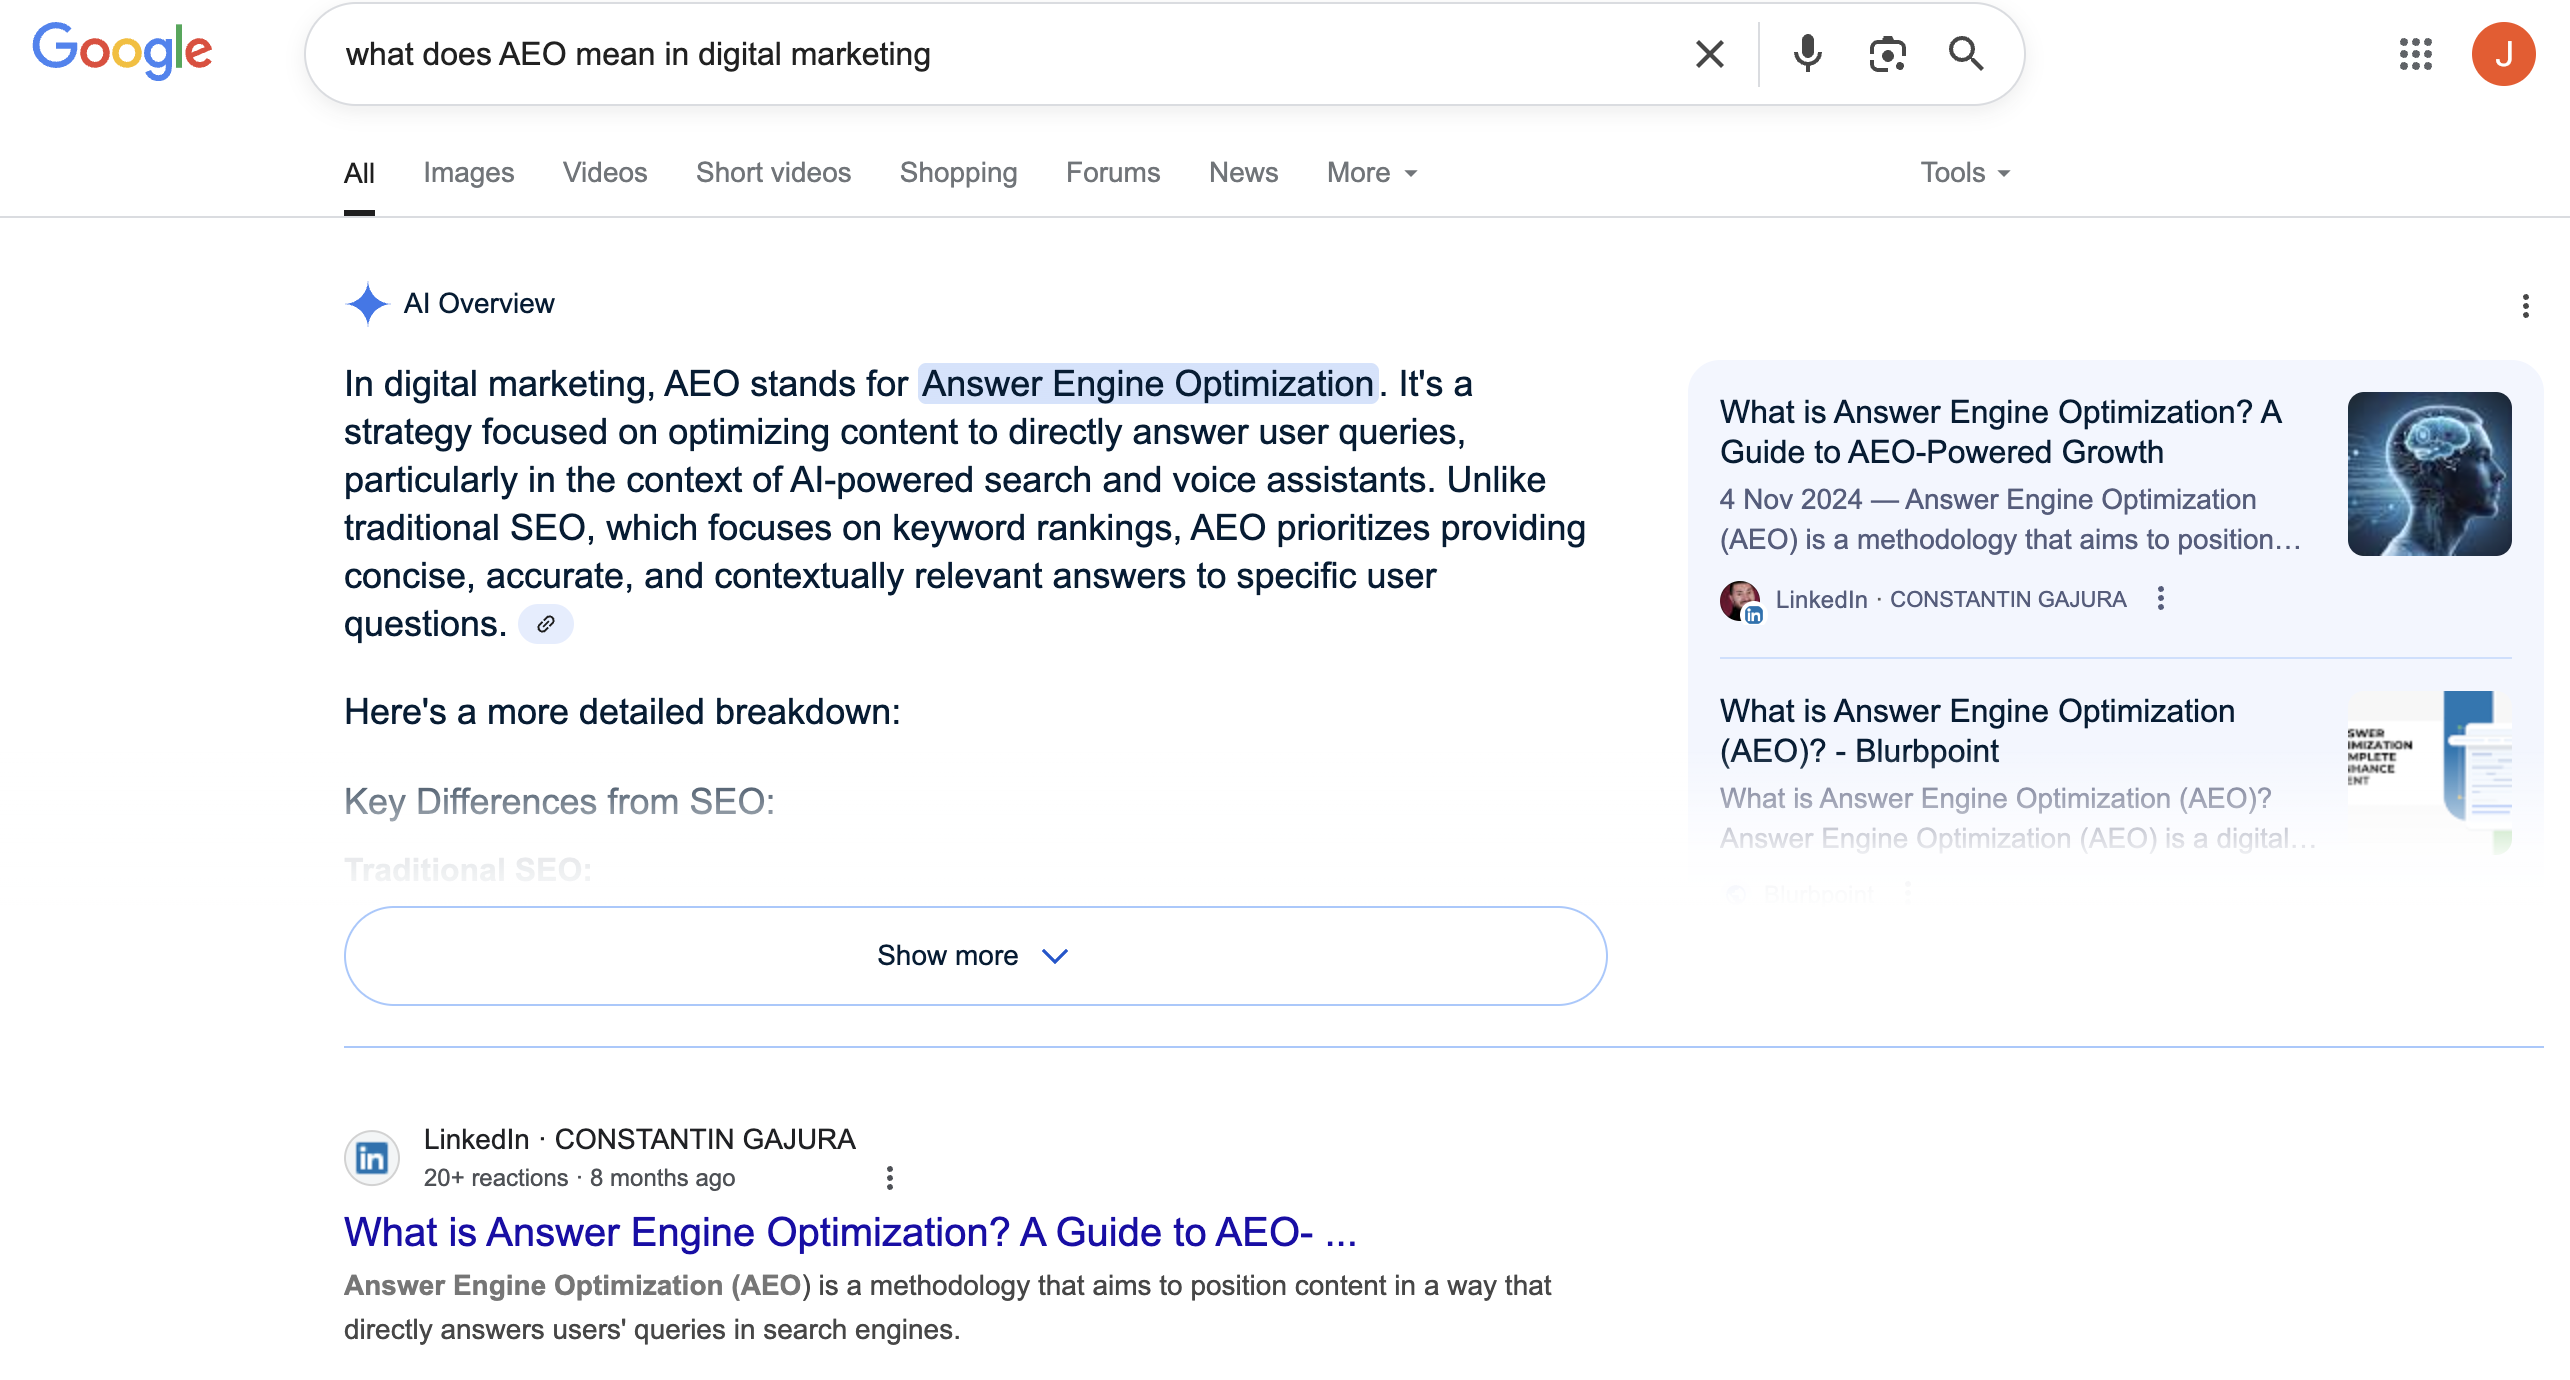This screenshot has width=2570, height=1380.
Task: Expand the More dropdown
Action: tap(1372, 173)
